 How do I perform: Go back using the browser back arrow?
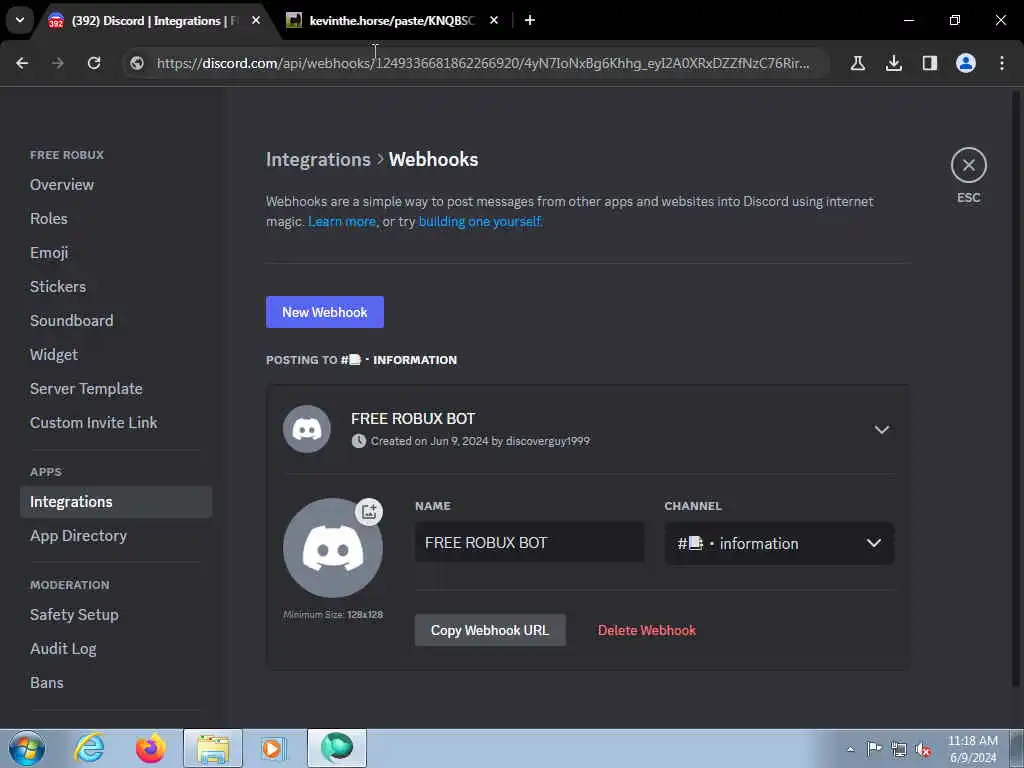[22, 63]
